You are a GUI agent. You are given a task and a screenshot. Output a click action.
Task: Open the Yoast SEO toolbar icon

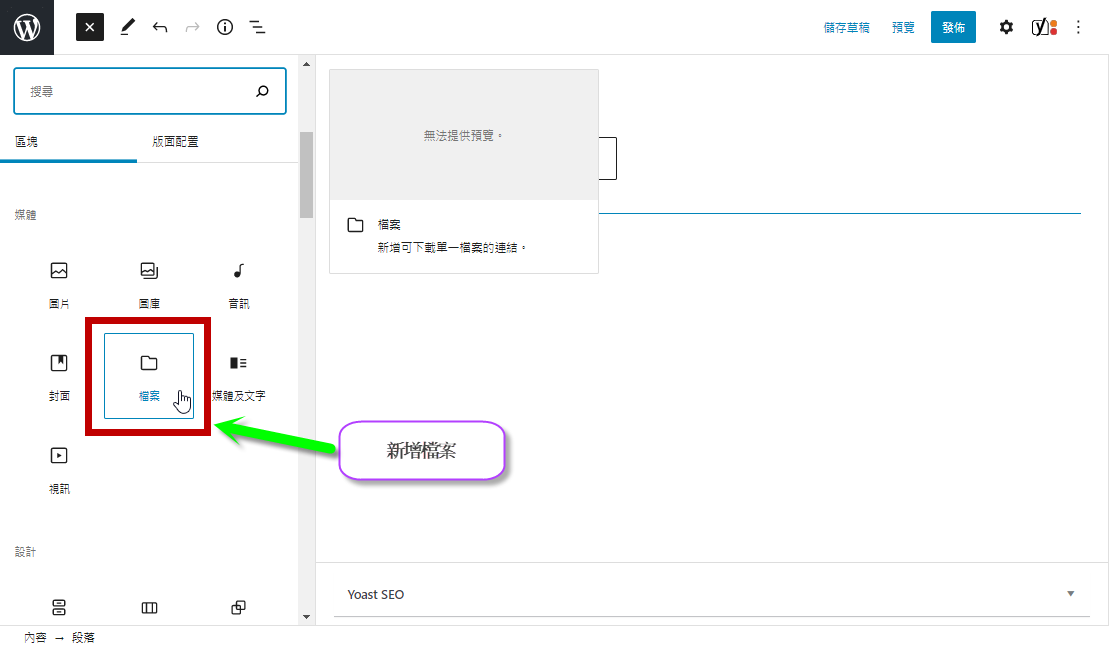click(1044, 27)
